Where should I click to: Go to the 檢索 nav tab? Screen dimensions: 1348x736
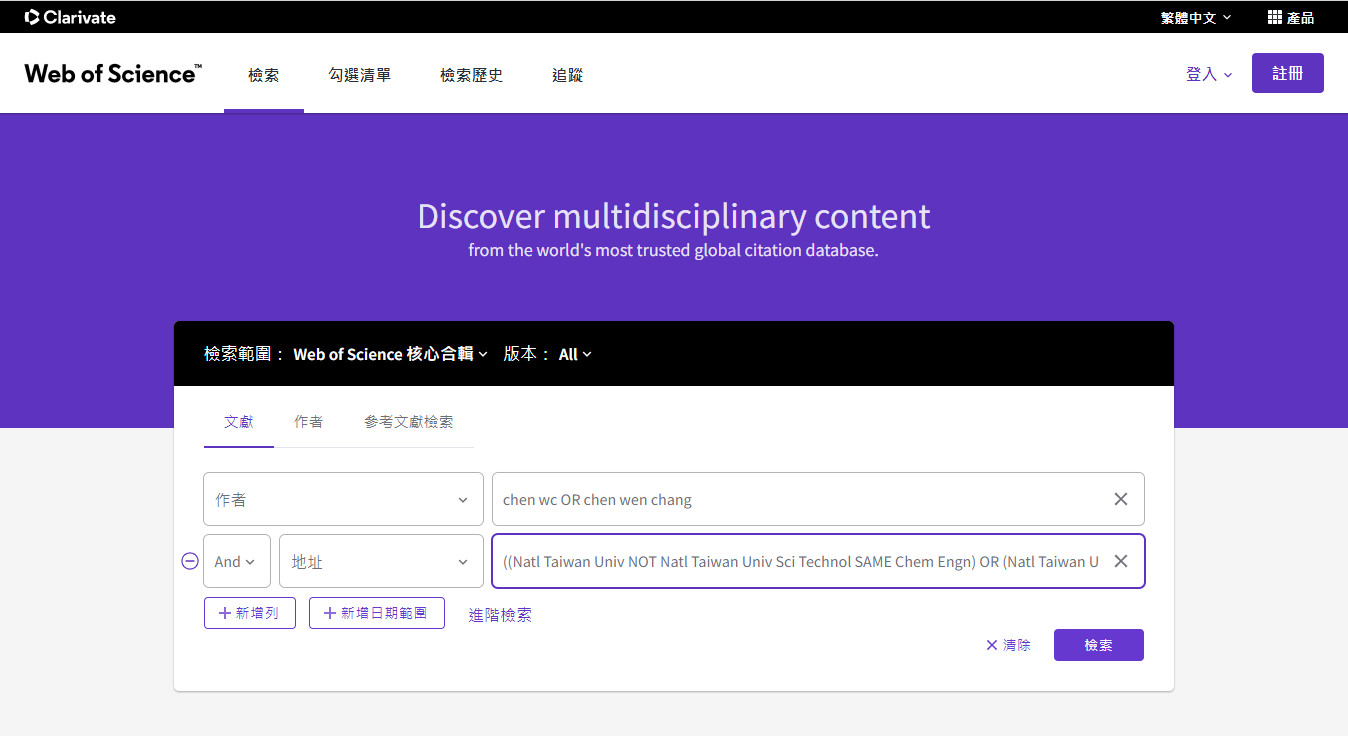click(x=264, y=75)
